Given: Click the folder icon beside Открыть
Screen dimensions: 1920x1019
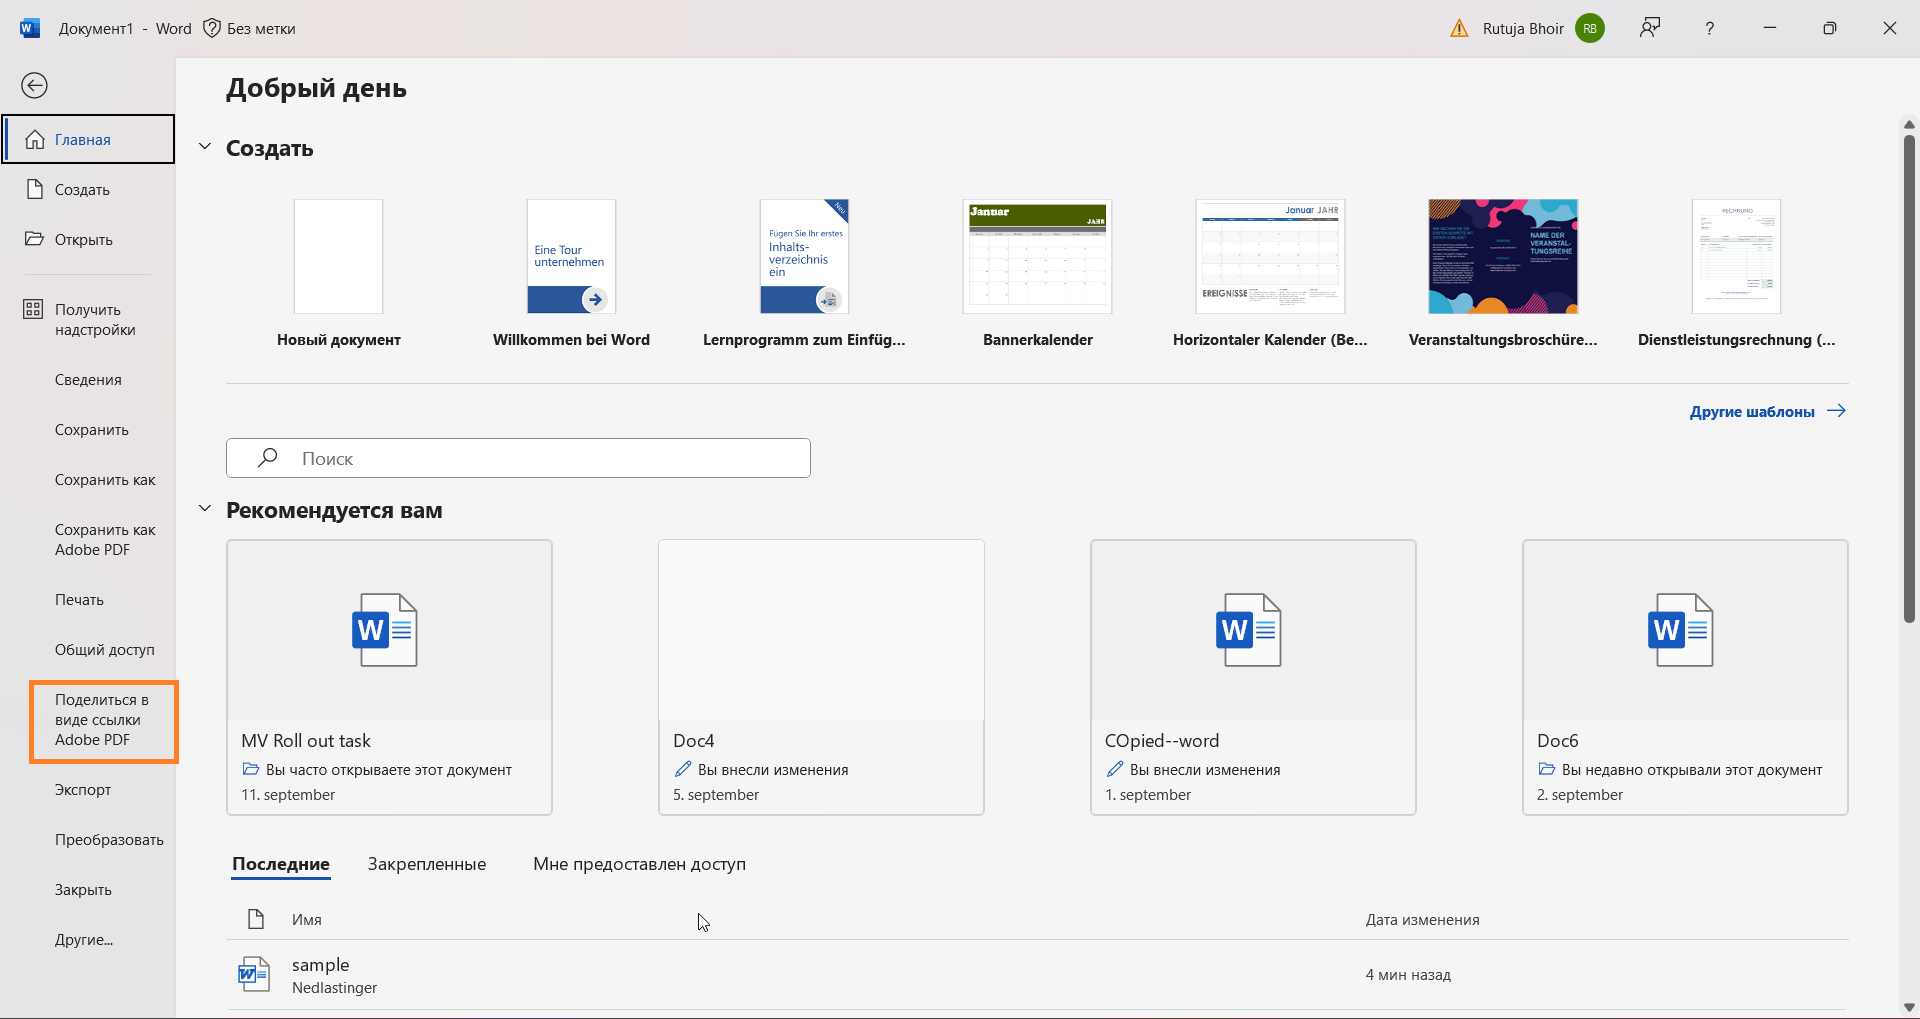Looking at the screenshot, I should tap(35, 239).
